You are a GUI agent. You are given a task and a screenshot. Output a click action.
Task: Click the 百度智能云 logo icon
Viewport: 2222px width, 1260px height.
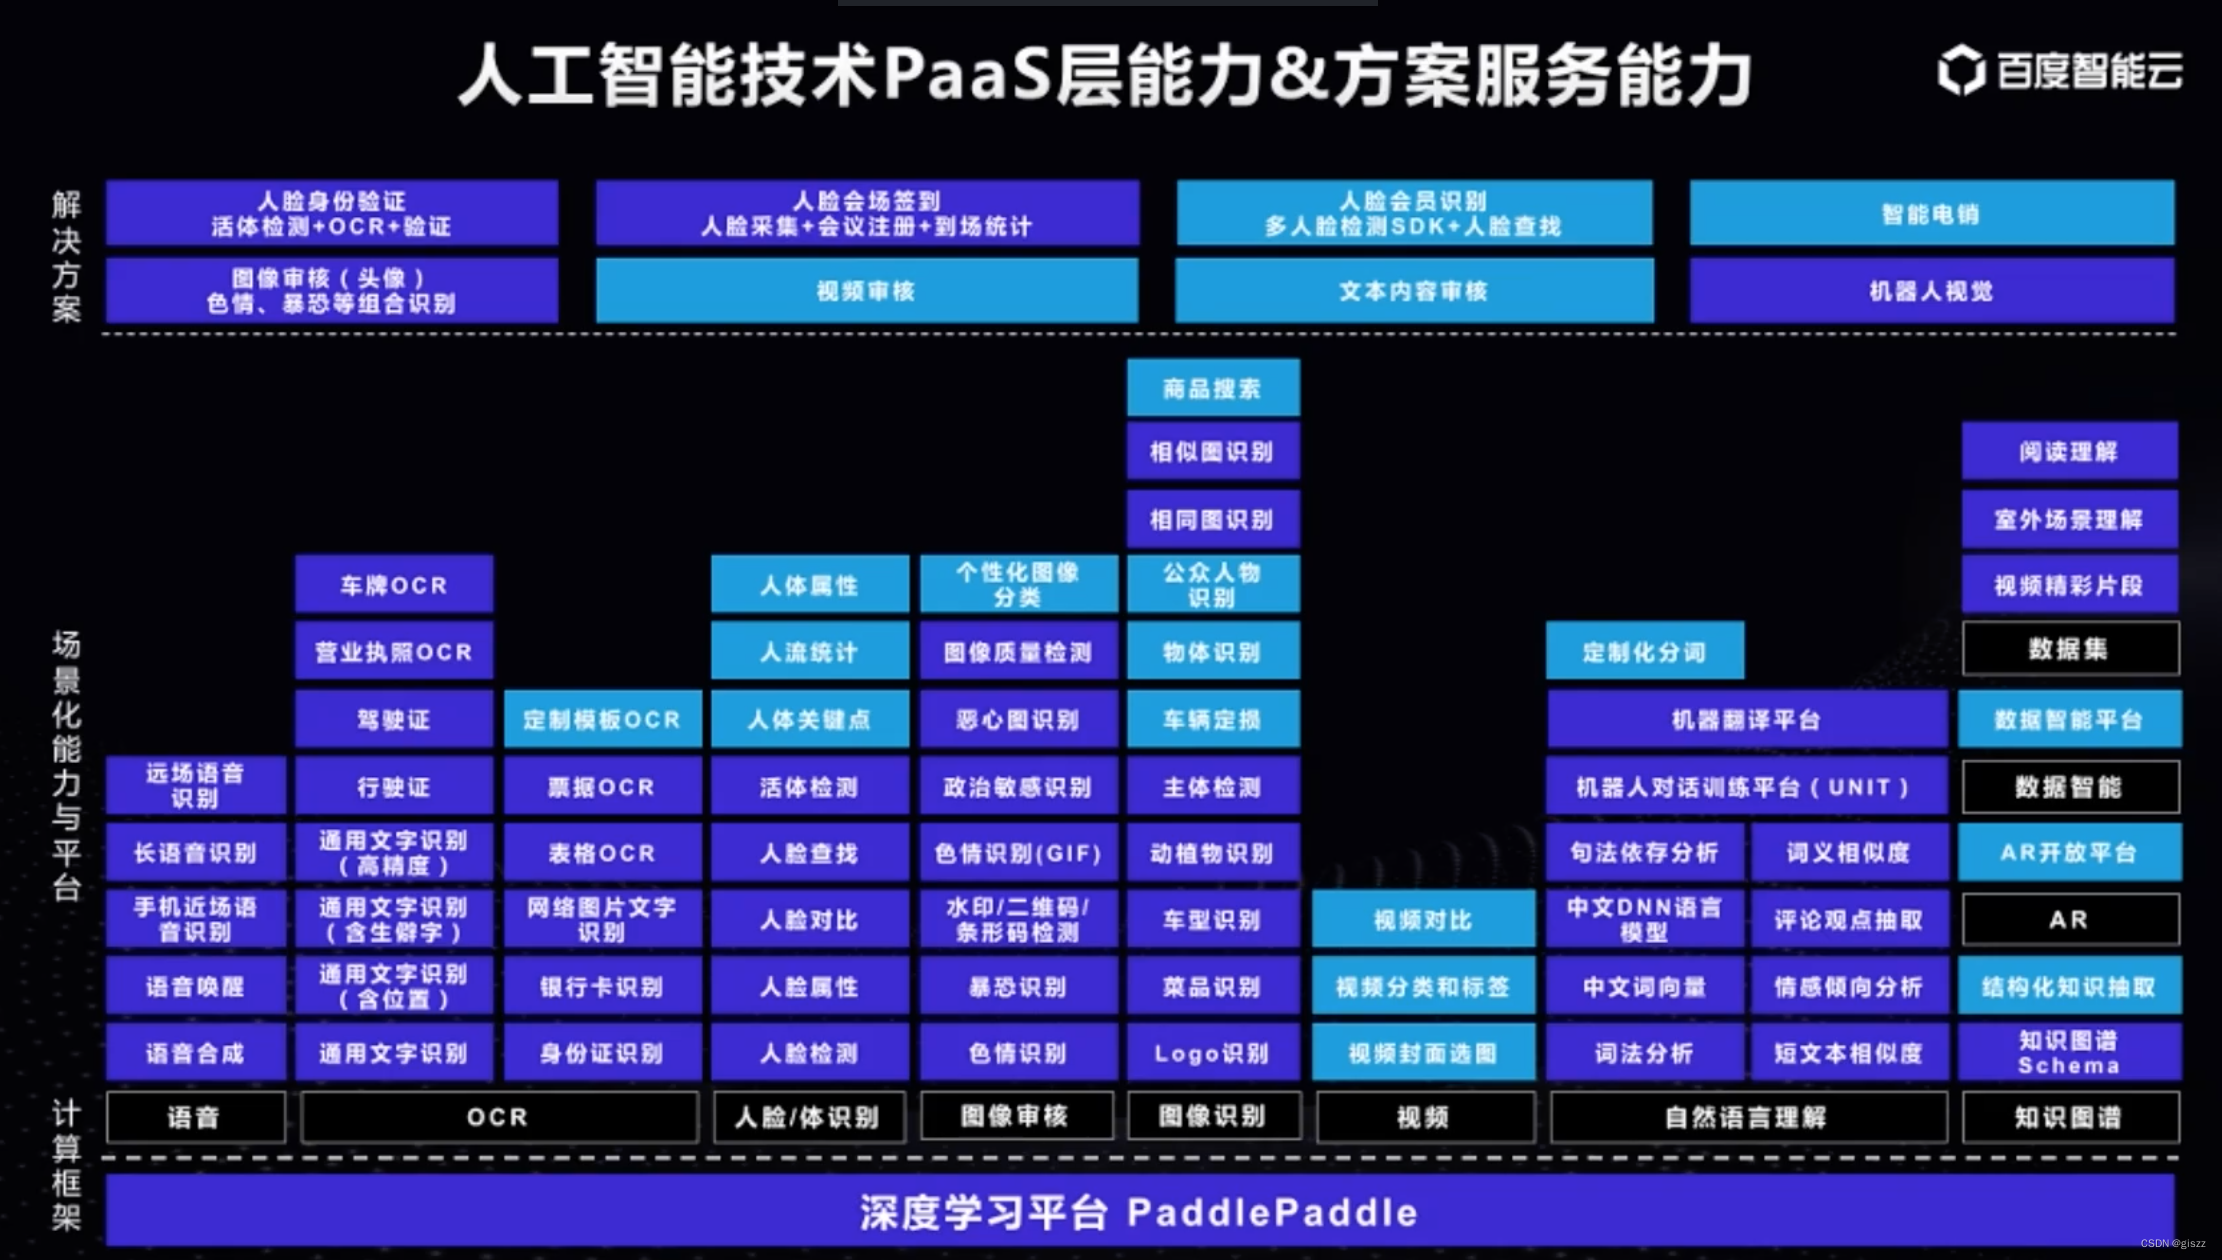[x=1940, y=76]
